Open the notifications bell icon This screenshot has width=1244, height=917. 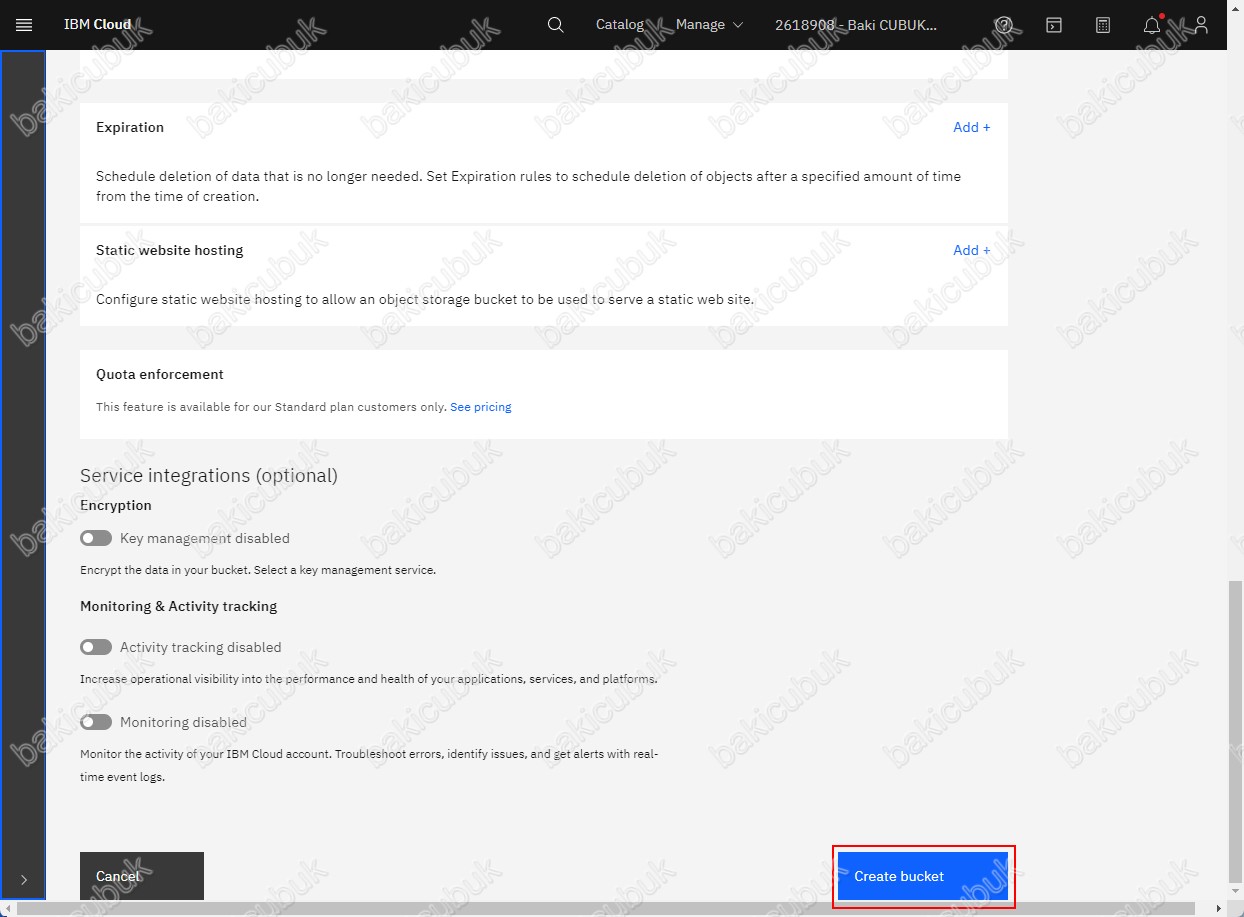(1152, 25)
